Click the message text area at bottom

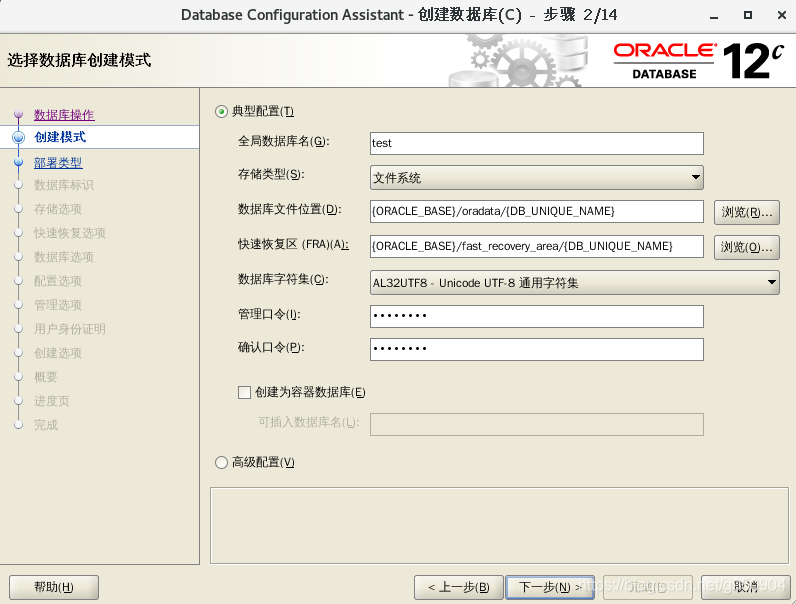coord(500,525)
